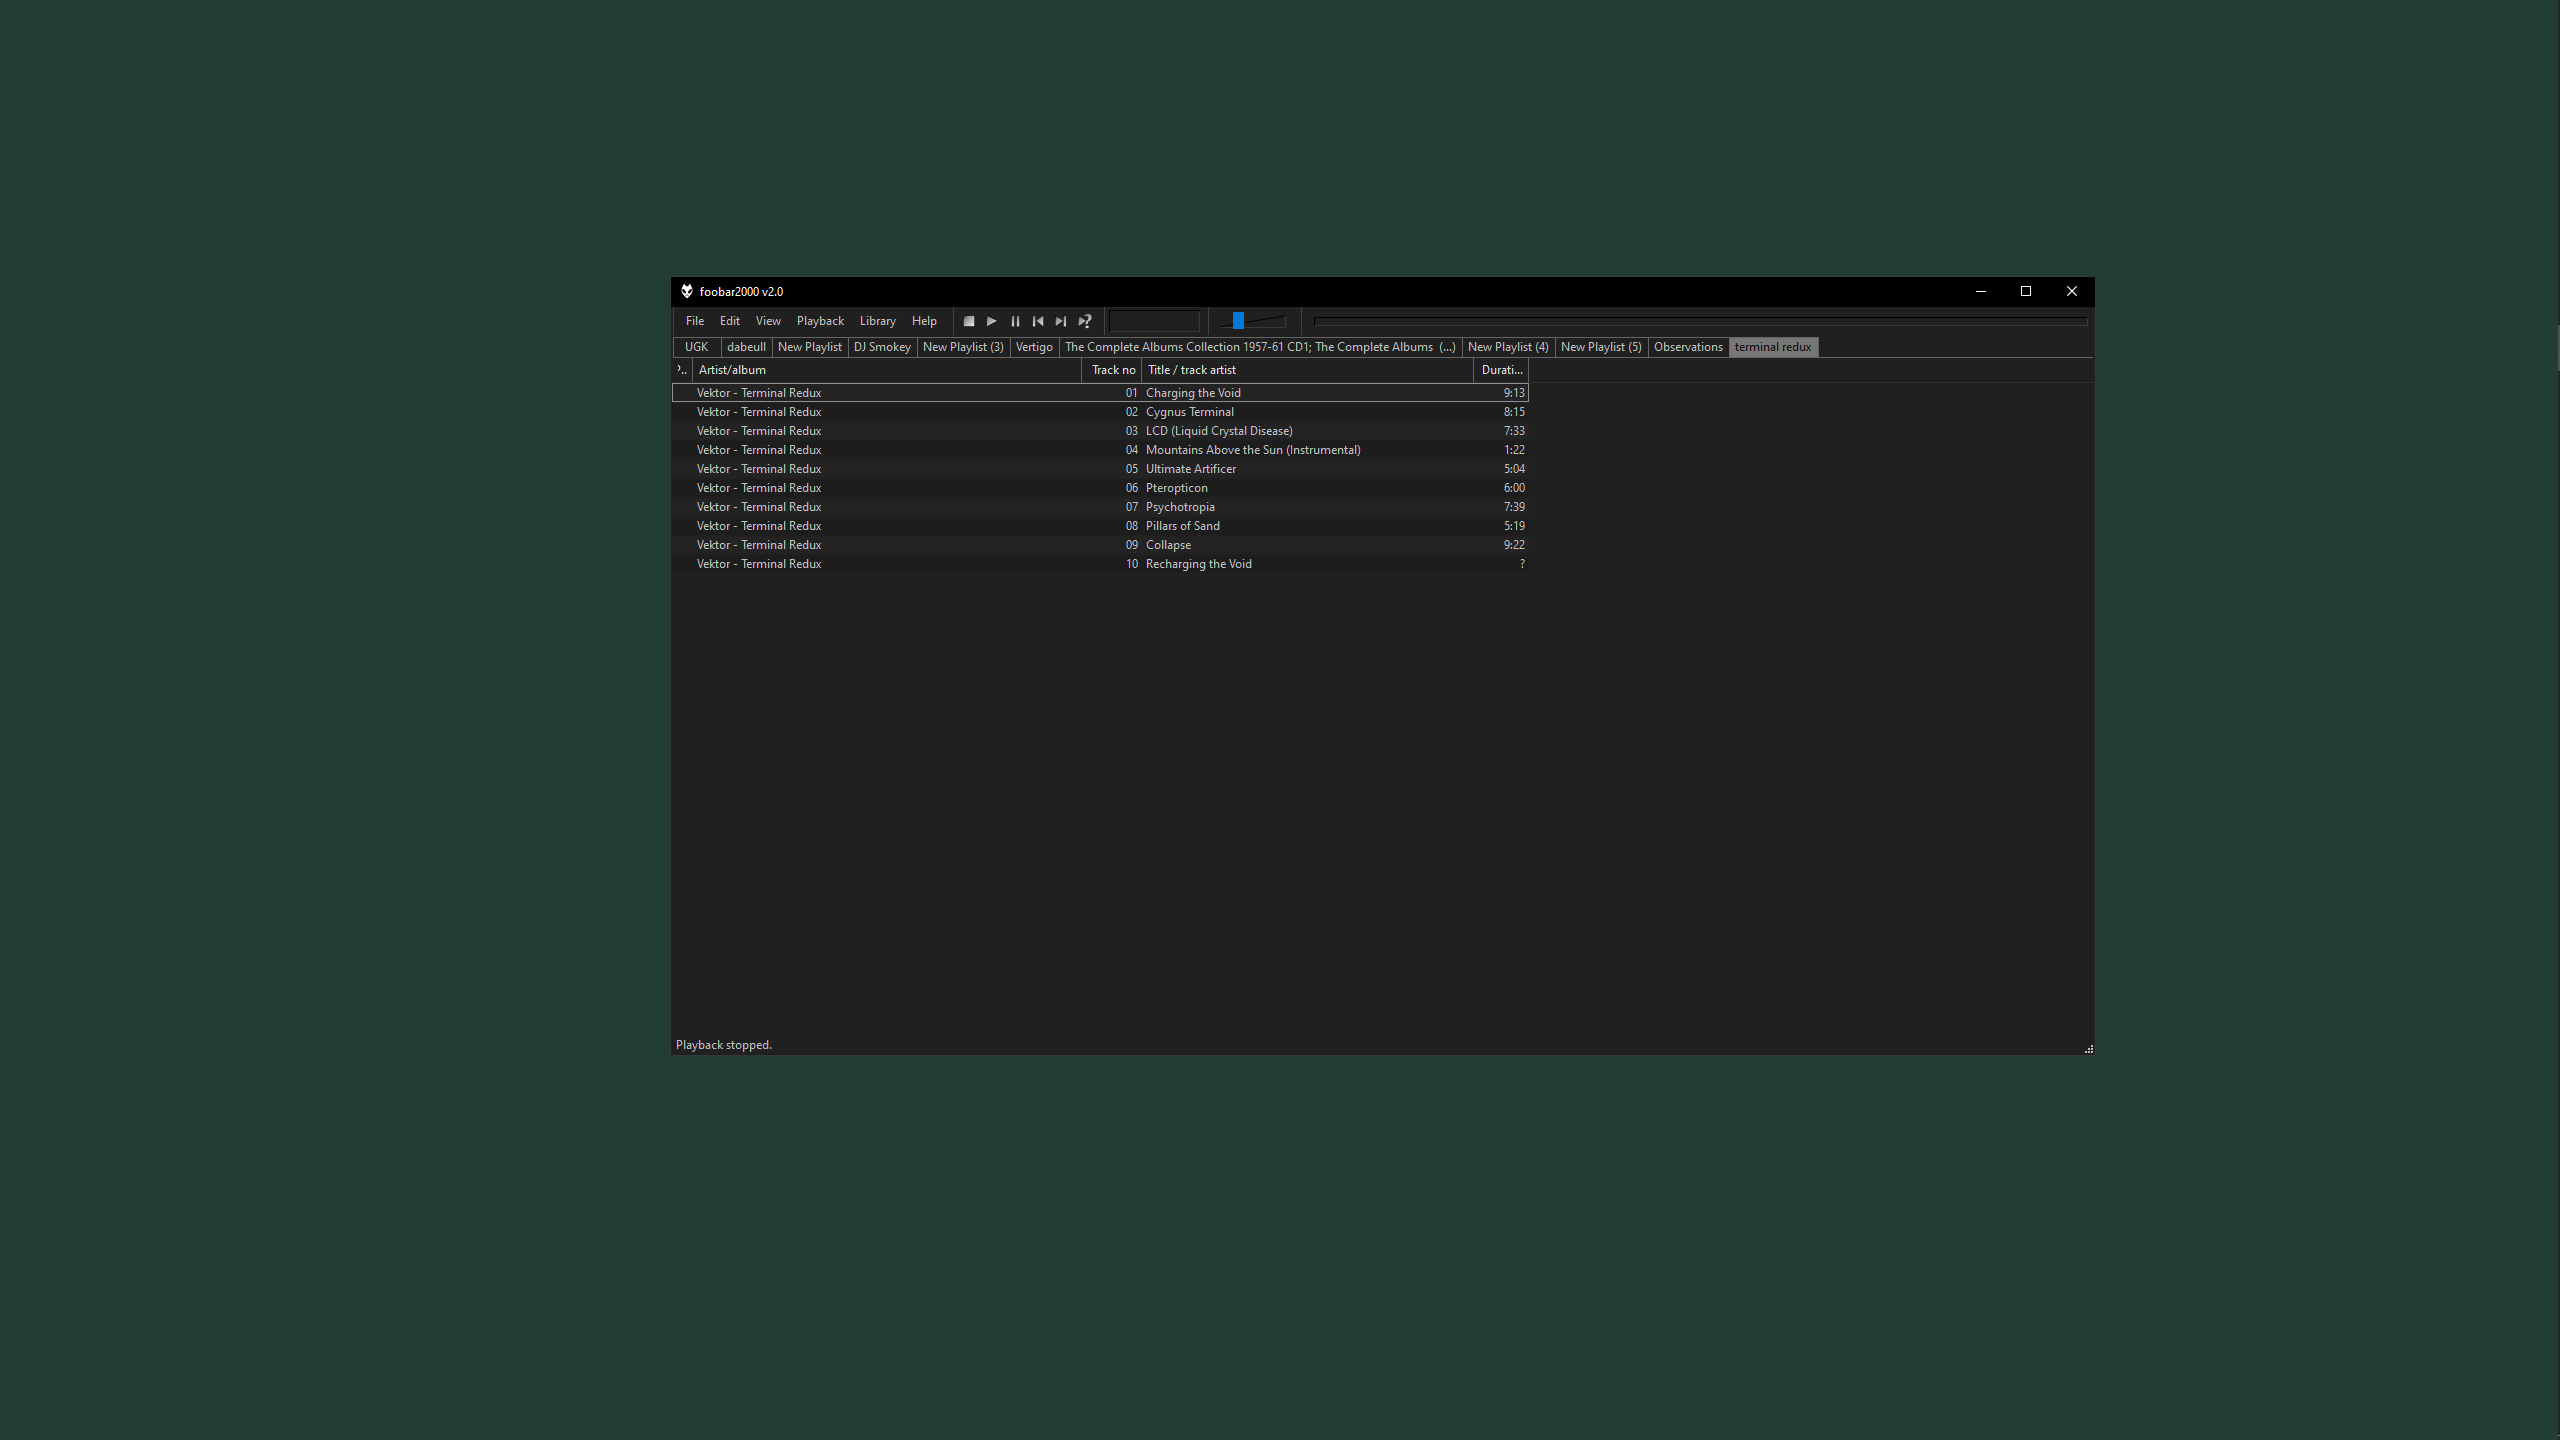
Task: Select the track Cygnus Terminal
Action: click(x=1100, y=412)
